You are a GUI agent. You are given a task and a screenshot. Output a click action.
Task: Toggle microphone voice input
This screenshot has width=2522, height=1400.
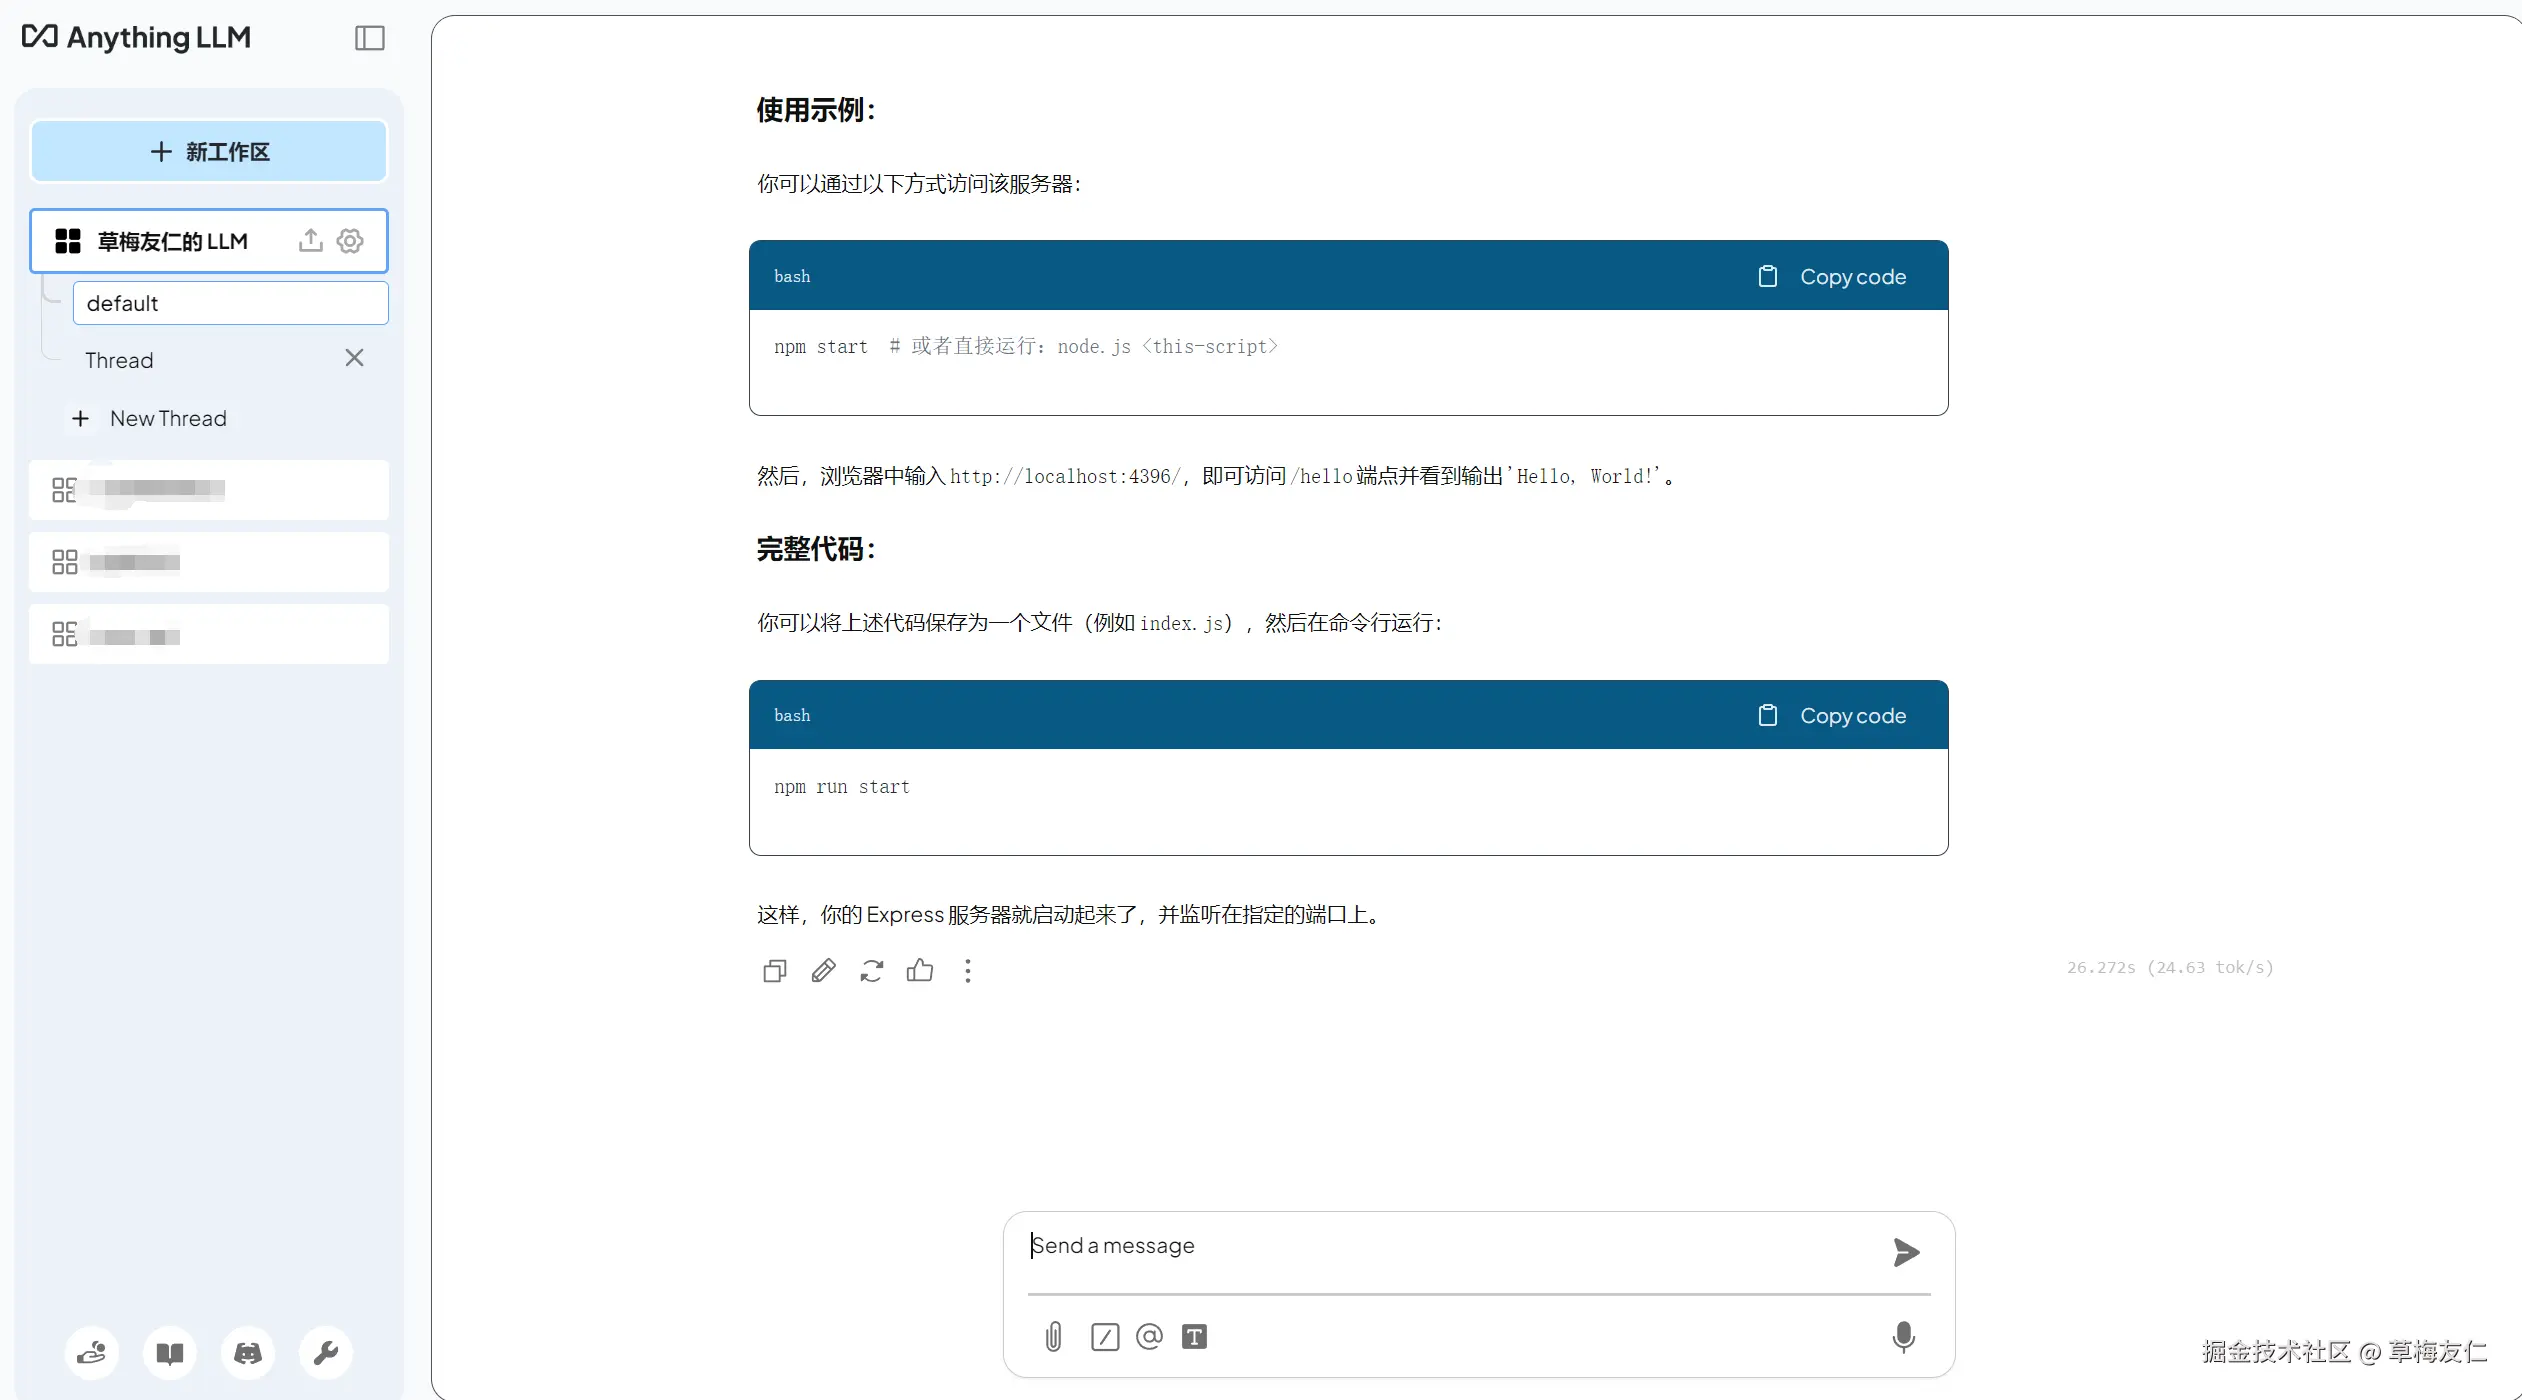1903,1337
